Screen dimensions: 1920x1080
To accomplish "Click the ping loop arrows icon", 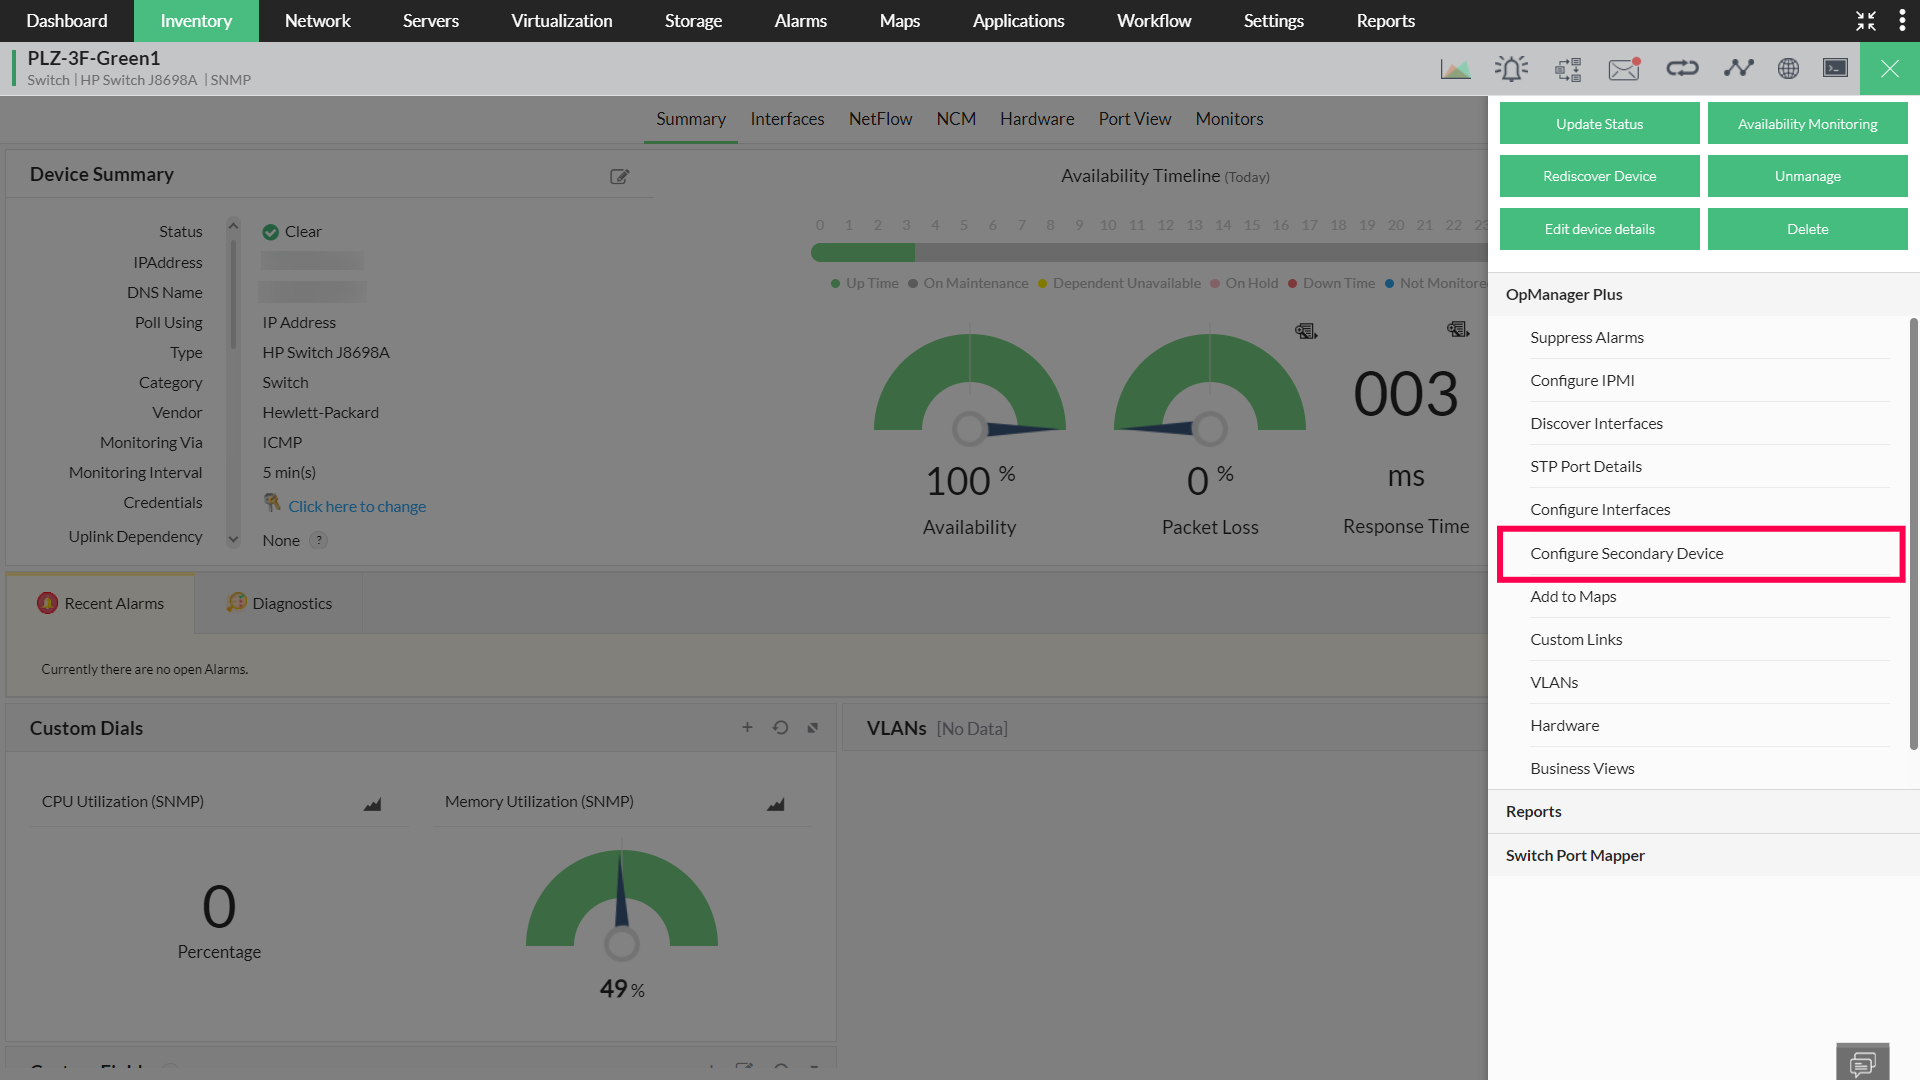I will pos(1682,68).
